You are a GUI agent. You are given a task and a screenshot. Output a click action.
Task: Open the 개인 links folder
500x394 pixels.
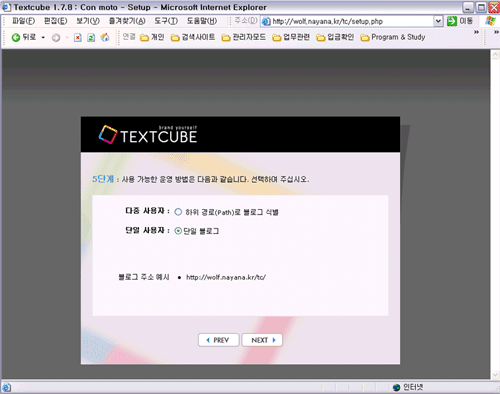click(x=152, y=37)
